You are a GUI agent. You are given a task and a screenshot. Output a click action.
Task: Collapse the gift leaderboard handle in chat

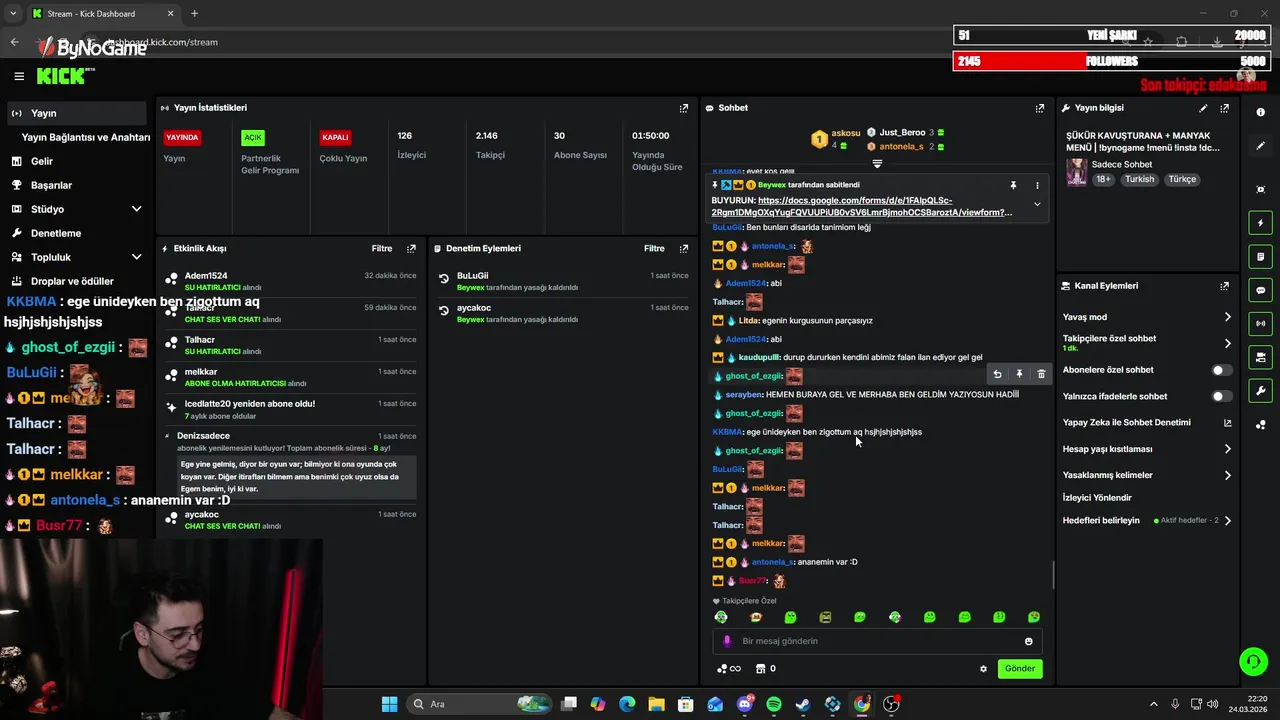[x=877, y=163]
